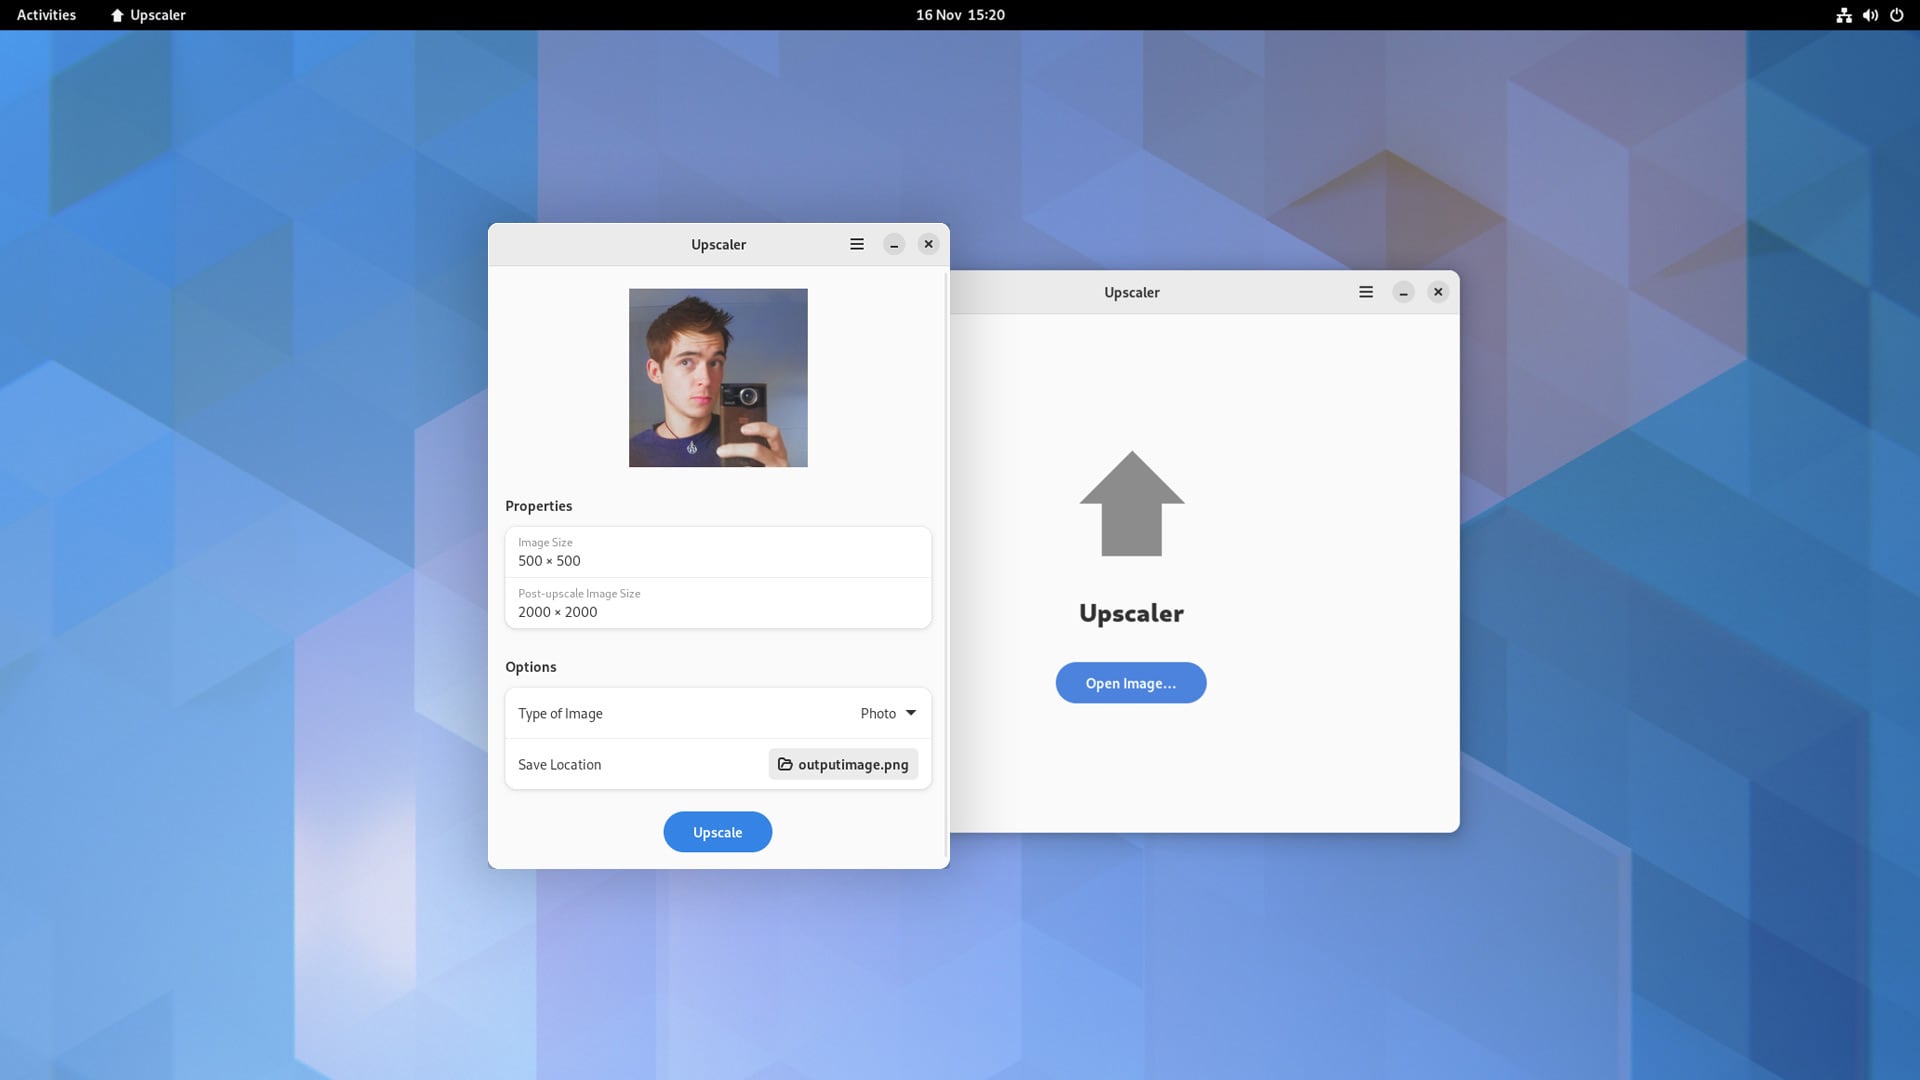Open the network status indicator
The image size is (1920, 1080).
click(1844, 15)
